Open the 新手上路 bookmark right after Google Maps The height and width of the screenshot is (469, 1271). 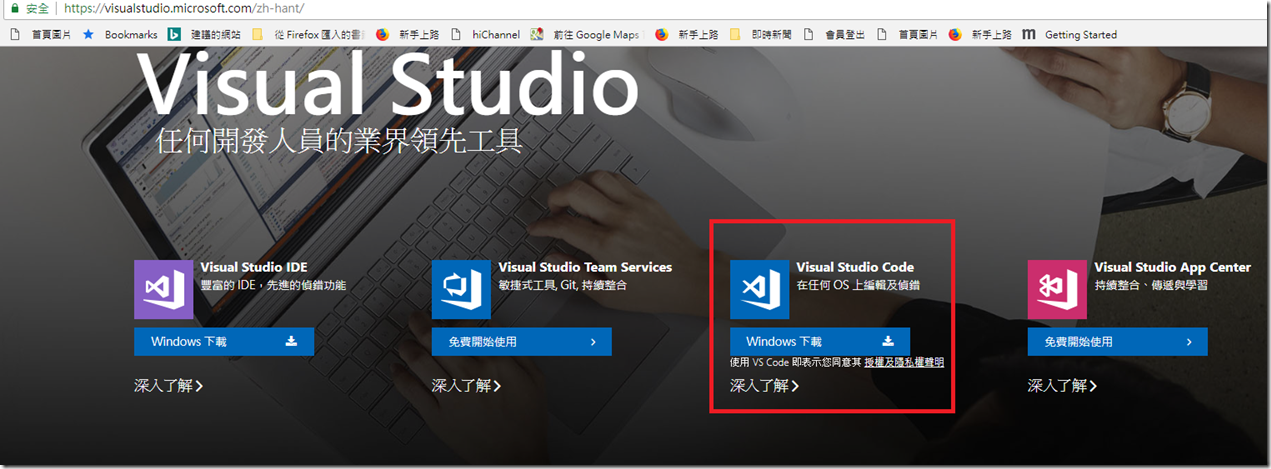point(687,34)
